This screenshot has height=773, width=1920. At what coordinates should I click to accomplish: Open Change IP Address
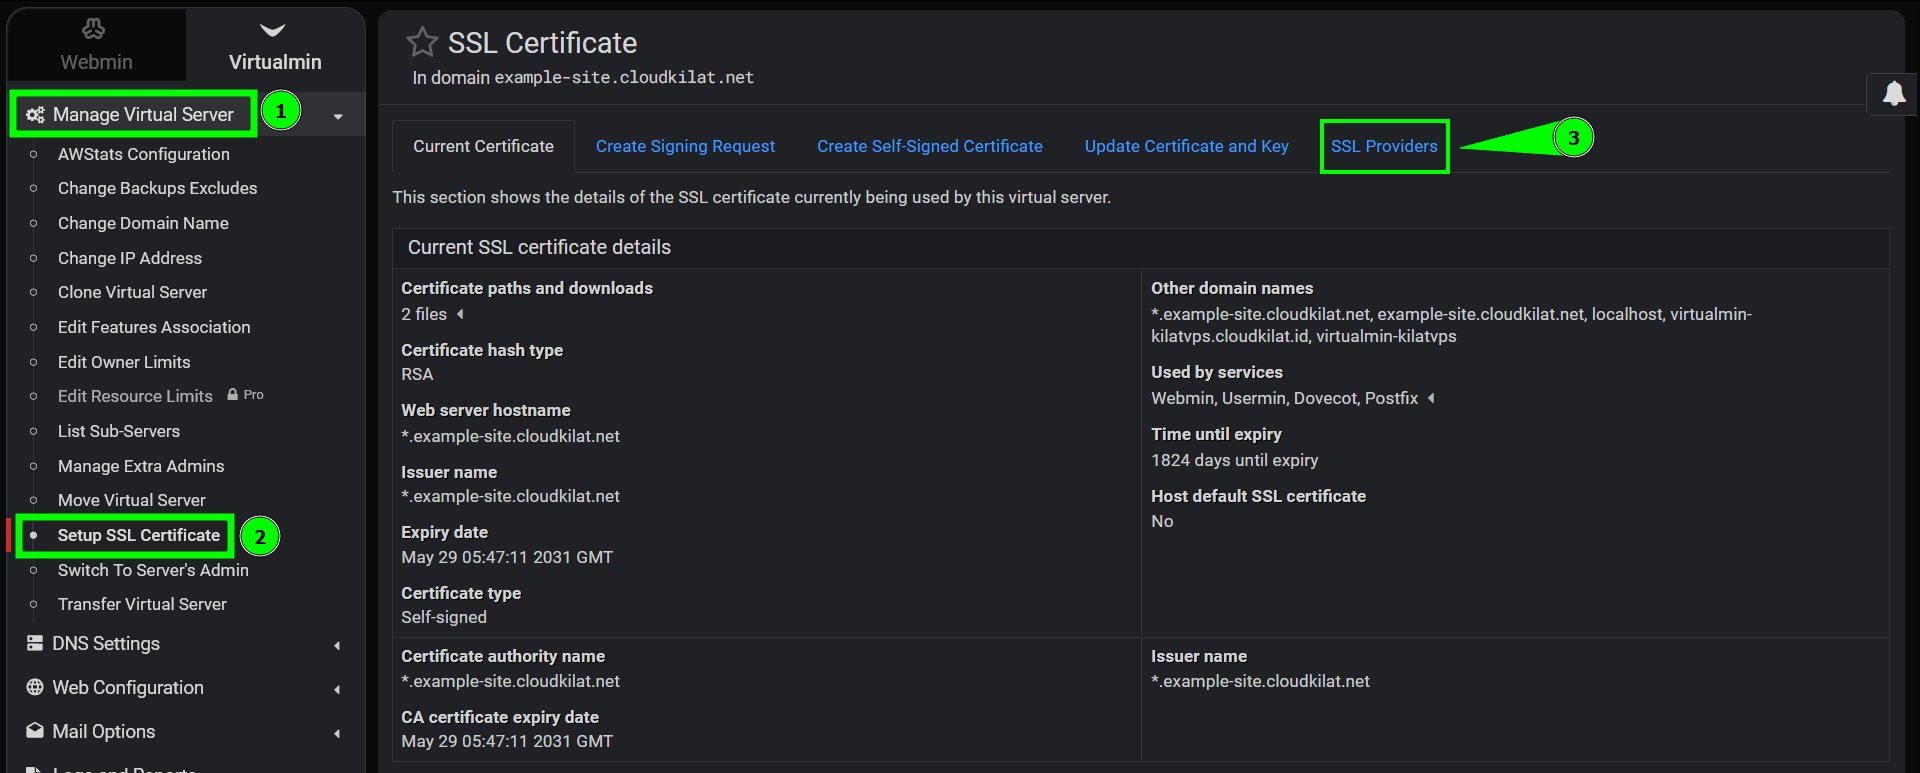click(130, 258)
